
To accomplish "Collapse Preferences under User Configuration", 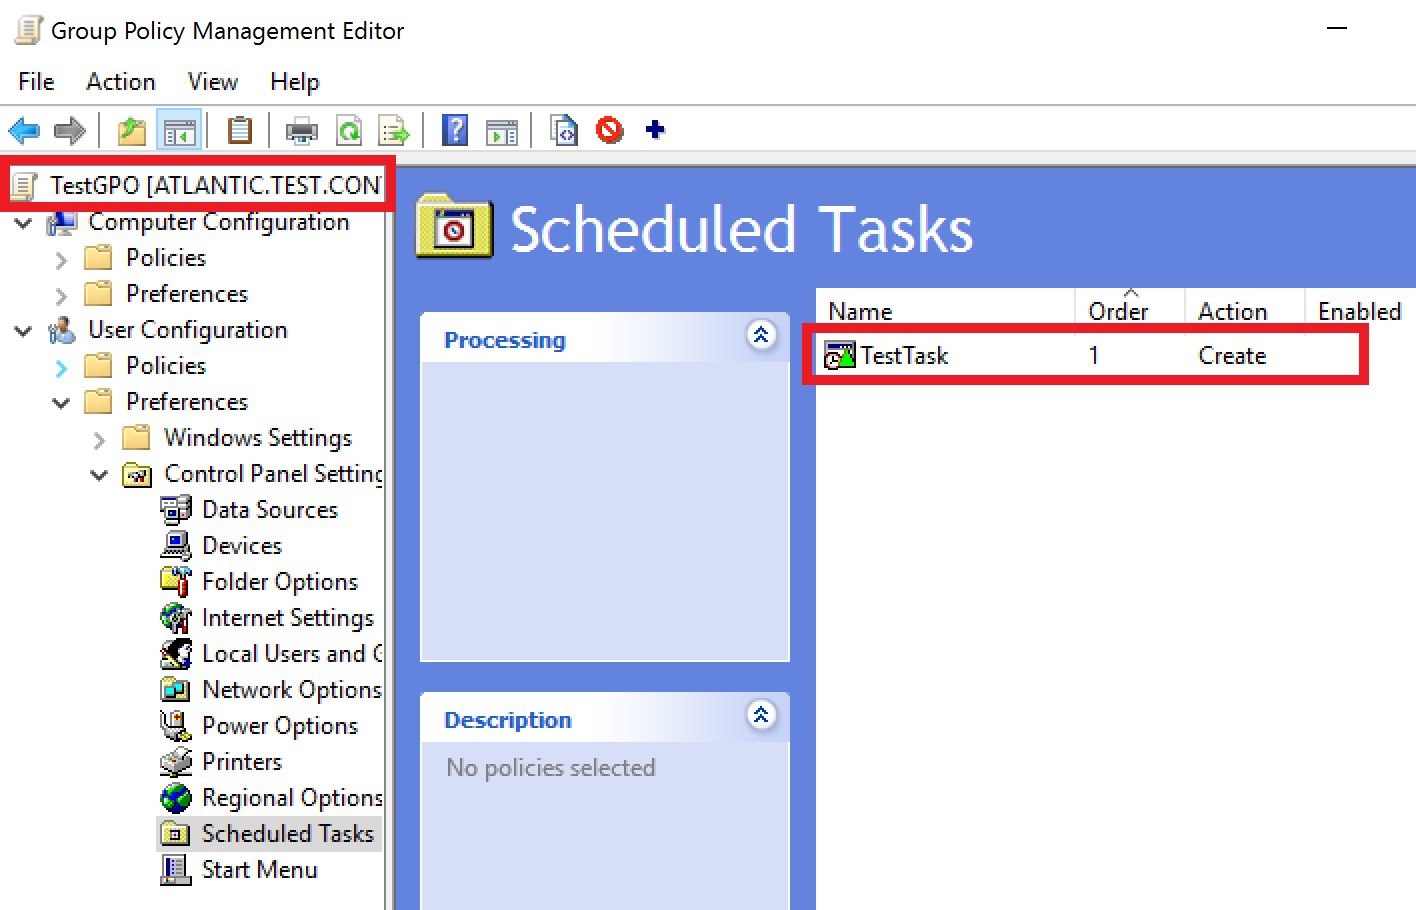I will pos(61,403).
